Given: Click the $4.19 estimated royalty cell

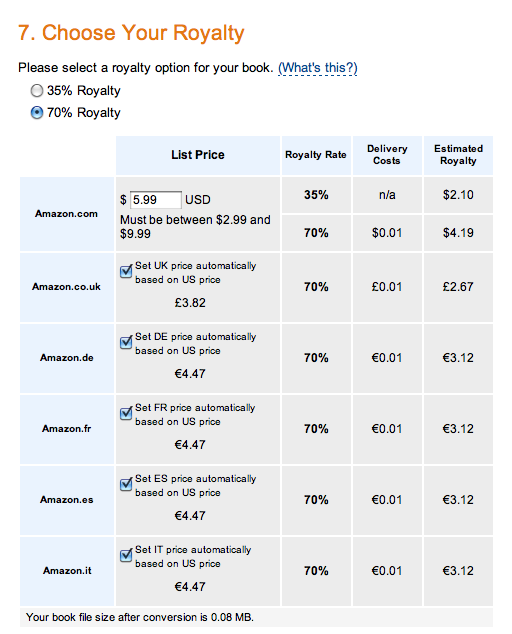Looking at the screenshot, I should pyautogui.click(x=458, y=233).
